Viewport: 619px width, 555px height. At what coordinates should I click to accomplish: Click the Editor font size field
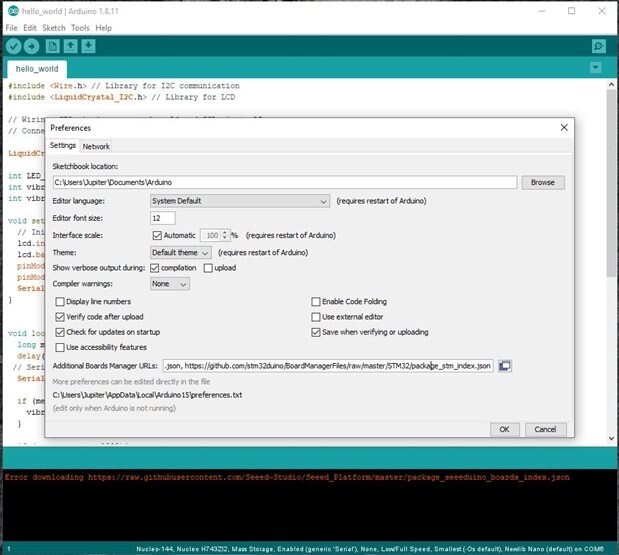163,218
